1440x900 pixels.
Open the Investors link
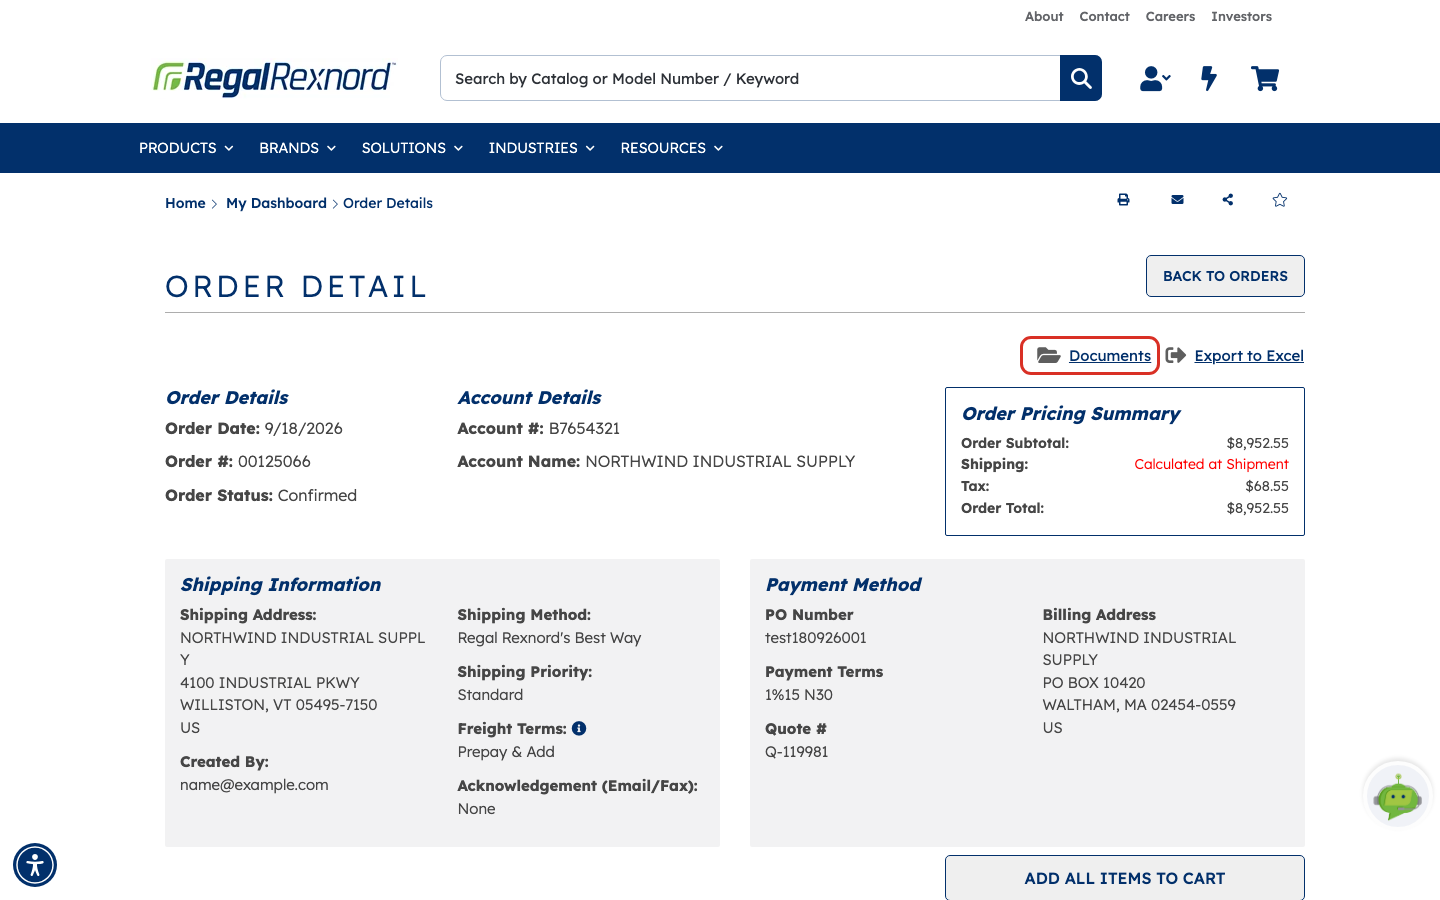coord(1241,16)
